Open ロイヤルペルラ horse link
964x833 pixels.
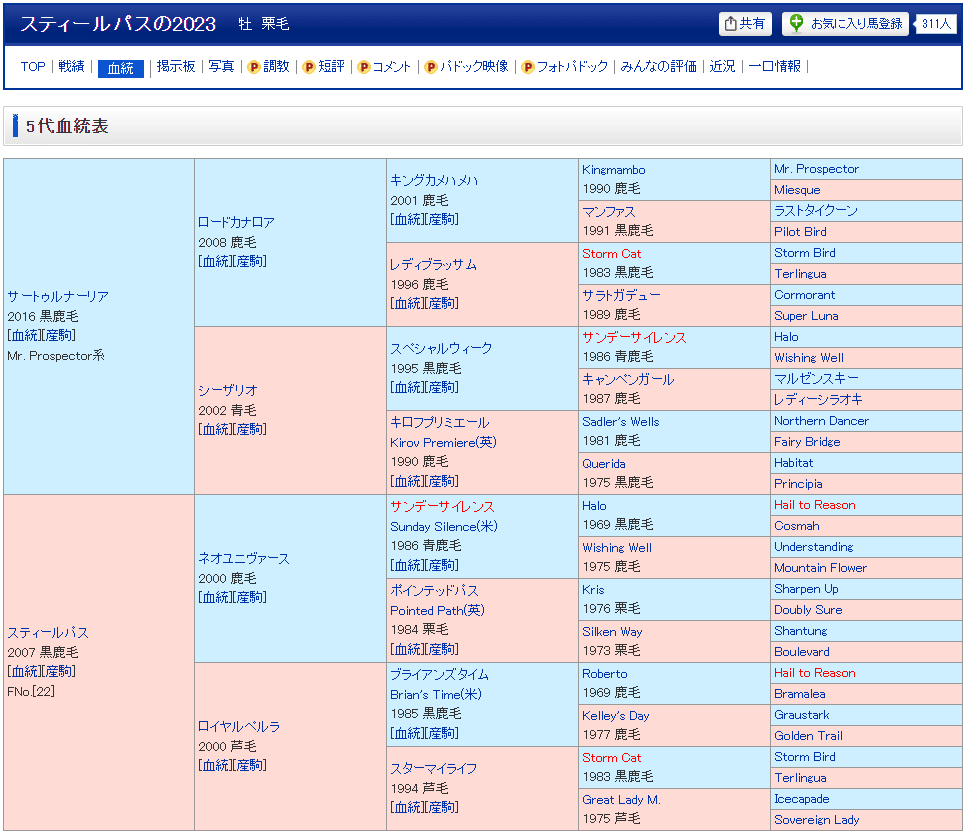[239, 726]
